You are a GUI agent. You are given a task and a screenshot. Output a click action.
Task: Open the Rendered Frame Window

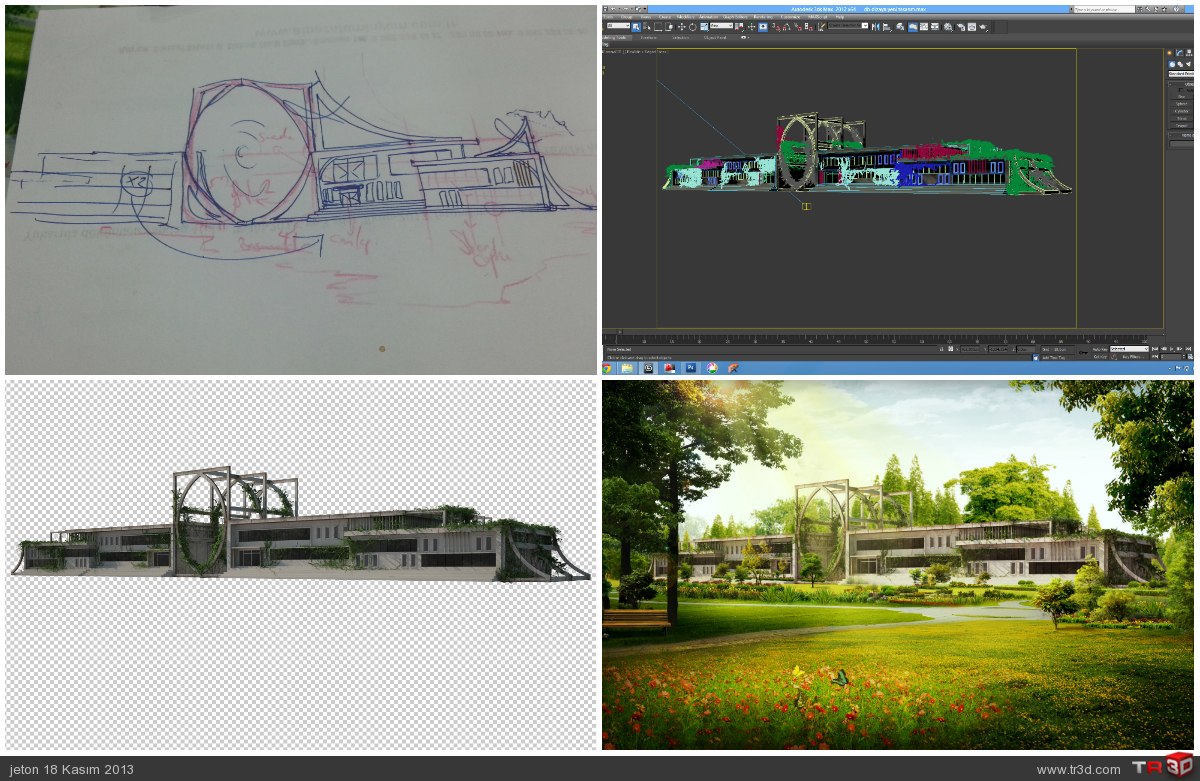click(x=972, y=26)
